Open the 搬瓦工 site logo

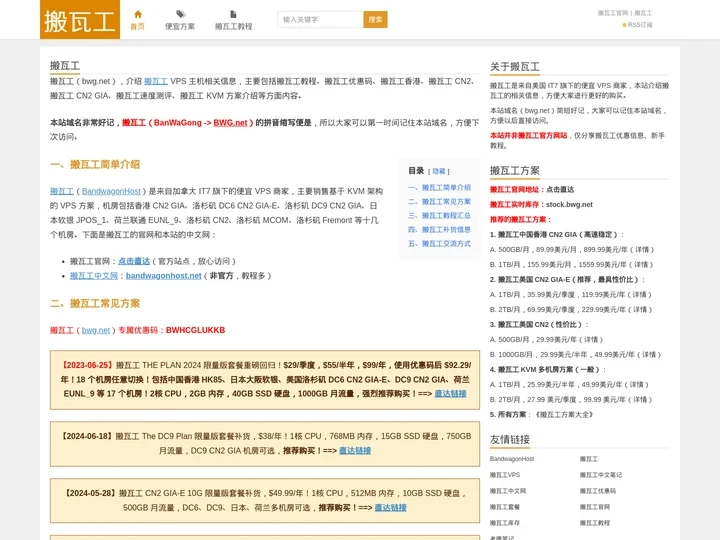pyautogui.click(x=80, y=20)
